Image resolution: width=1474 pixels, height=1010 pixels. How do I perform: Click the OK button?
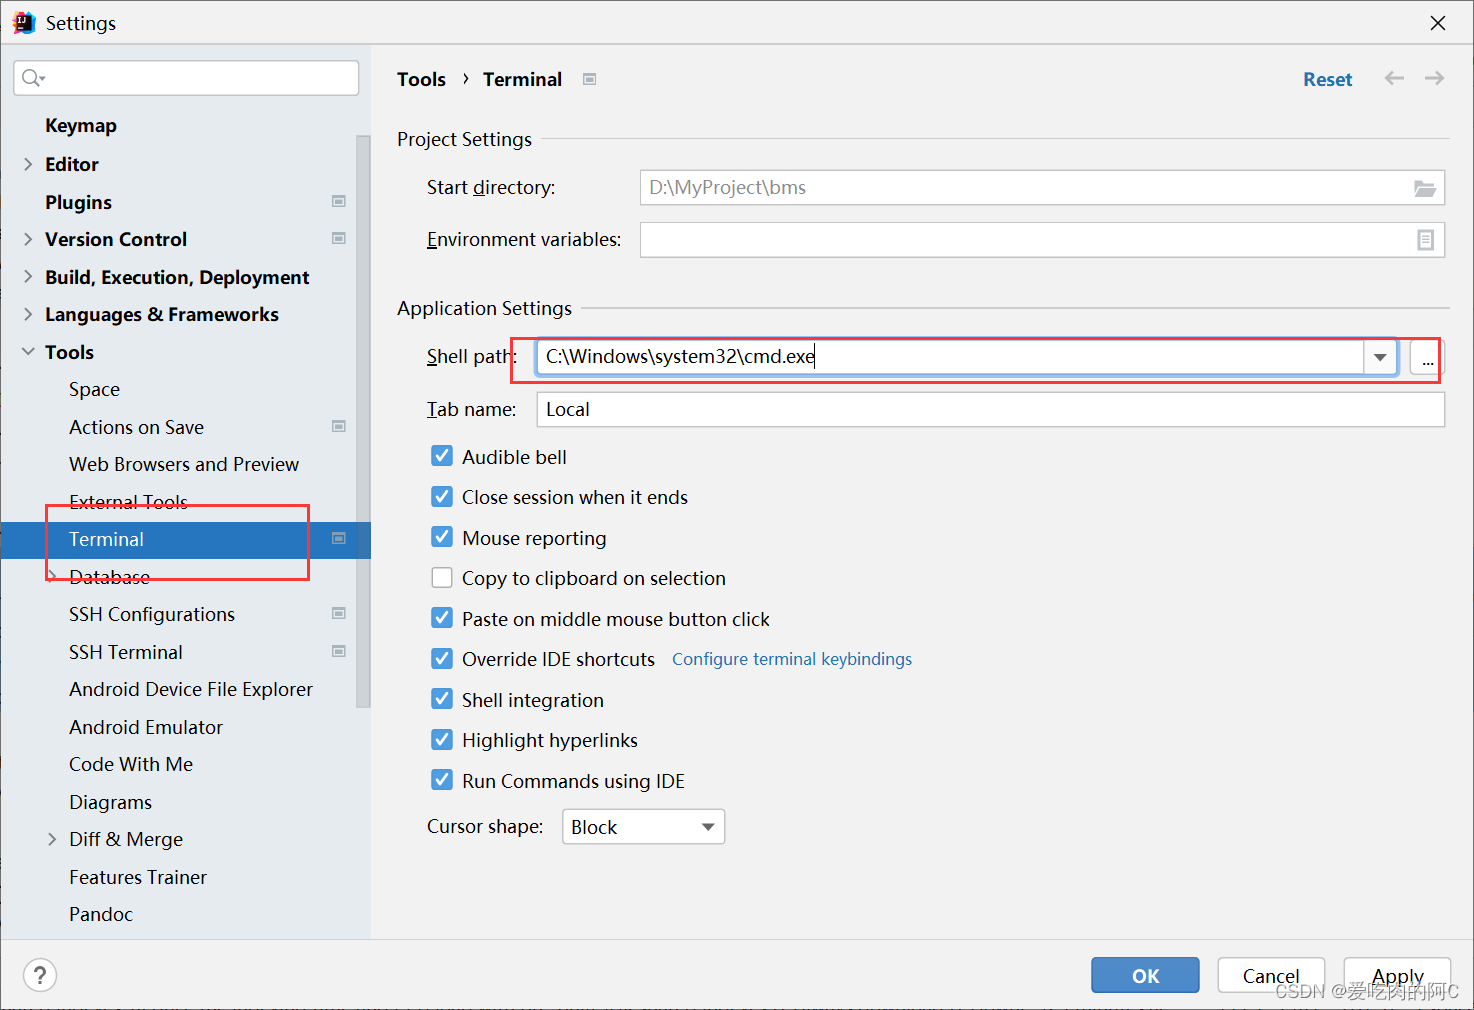tap(1145, 975)
